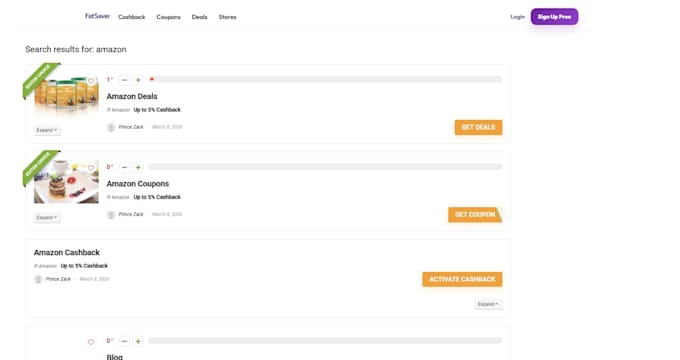Favorite the Blog result with heart icon
The height and width of the screenshot is (360, 680).
point(91,342)
